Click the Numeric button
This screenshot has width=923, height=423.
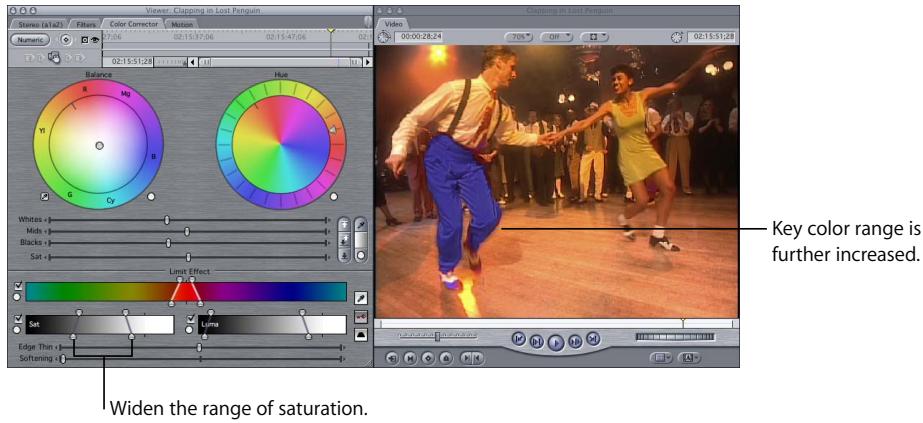tap(29, 40)
